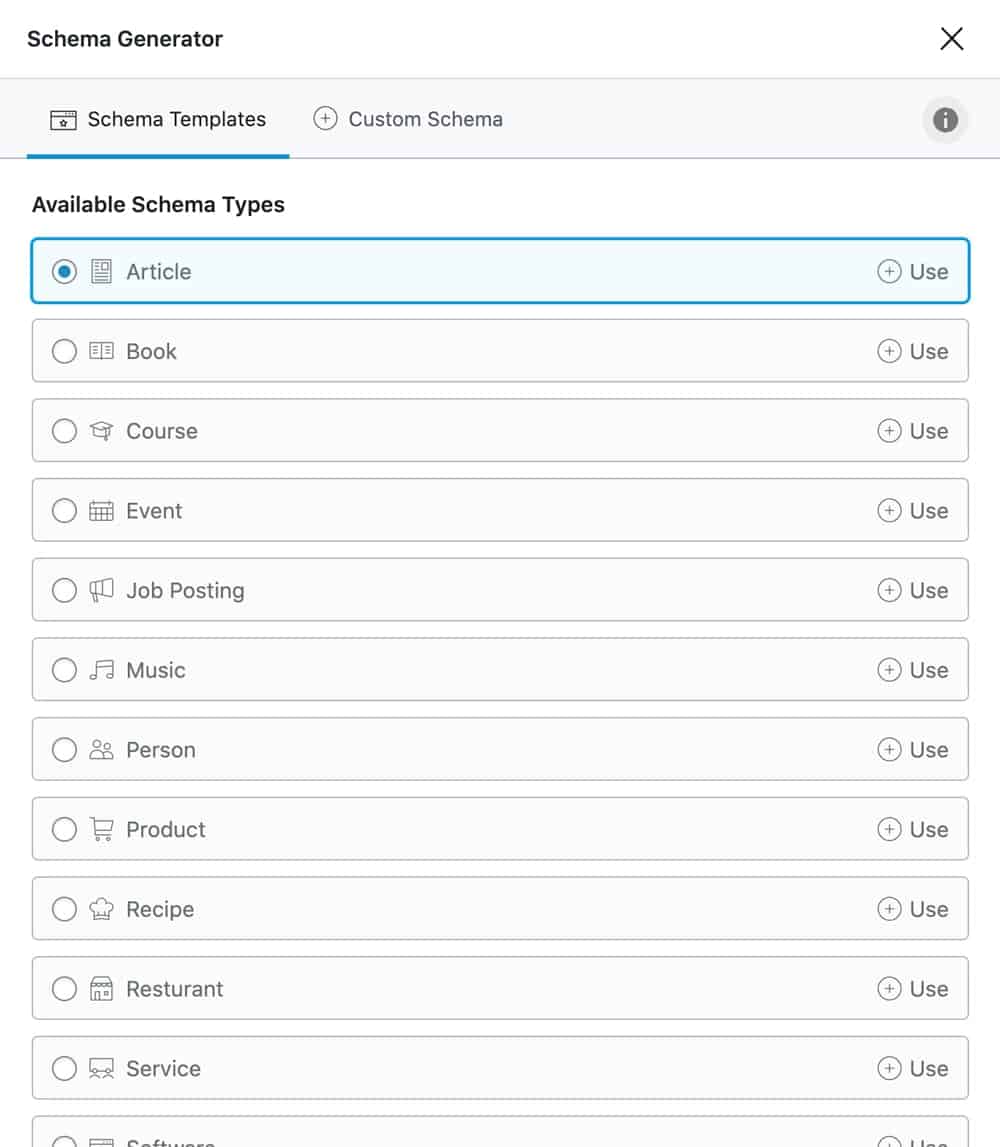Close the Schema Generator dialog
1000x1147 pixels.
coord(951,38)
